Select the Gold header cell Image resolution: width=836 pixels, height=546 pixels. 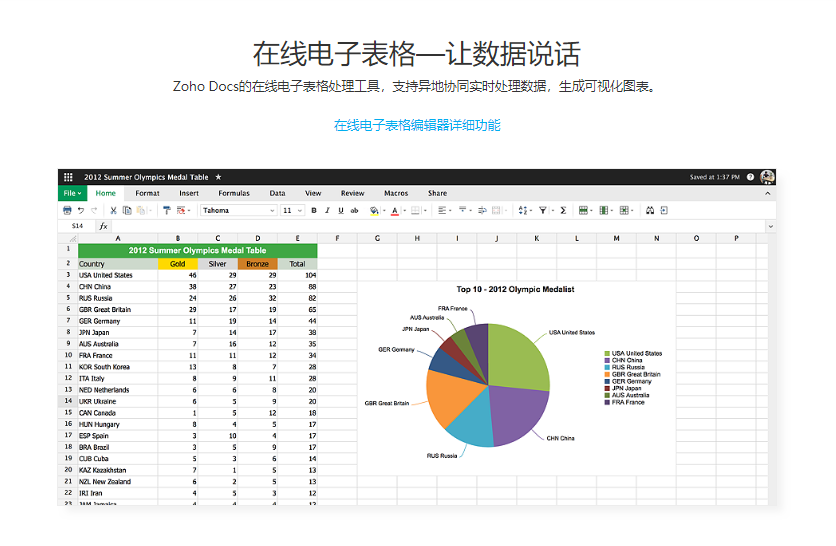pos(178,264)
